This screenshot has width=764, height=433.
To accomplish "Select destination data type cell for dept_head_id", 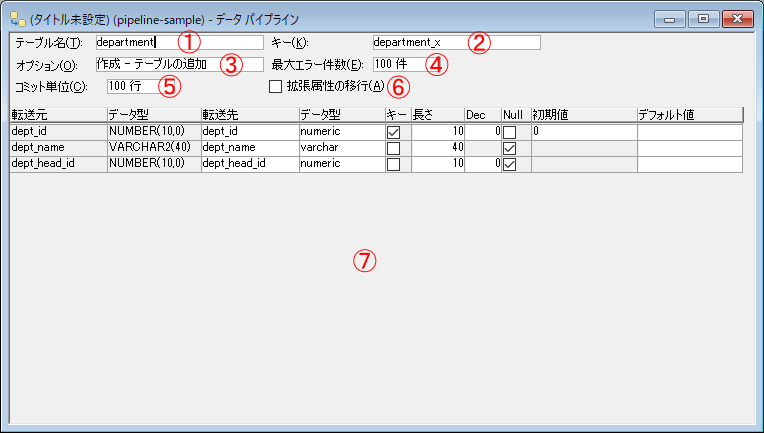I will click(x=341, y=164).
